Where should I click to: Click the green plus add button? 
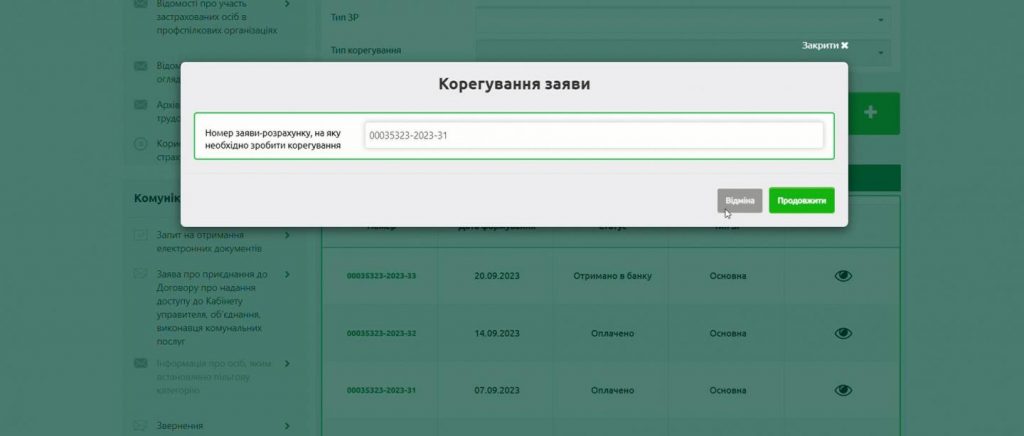click(x=870, y=113)
